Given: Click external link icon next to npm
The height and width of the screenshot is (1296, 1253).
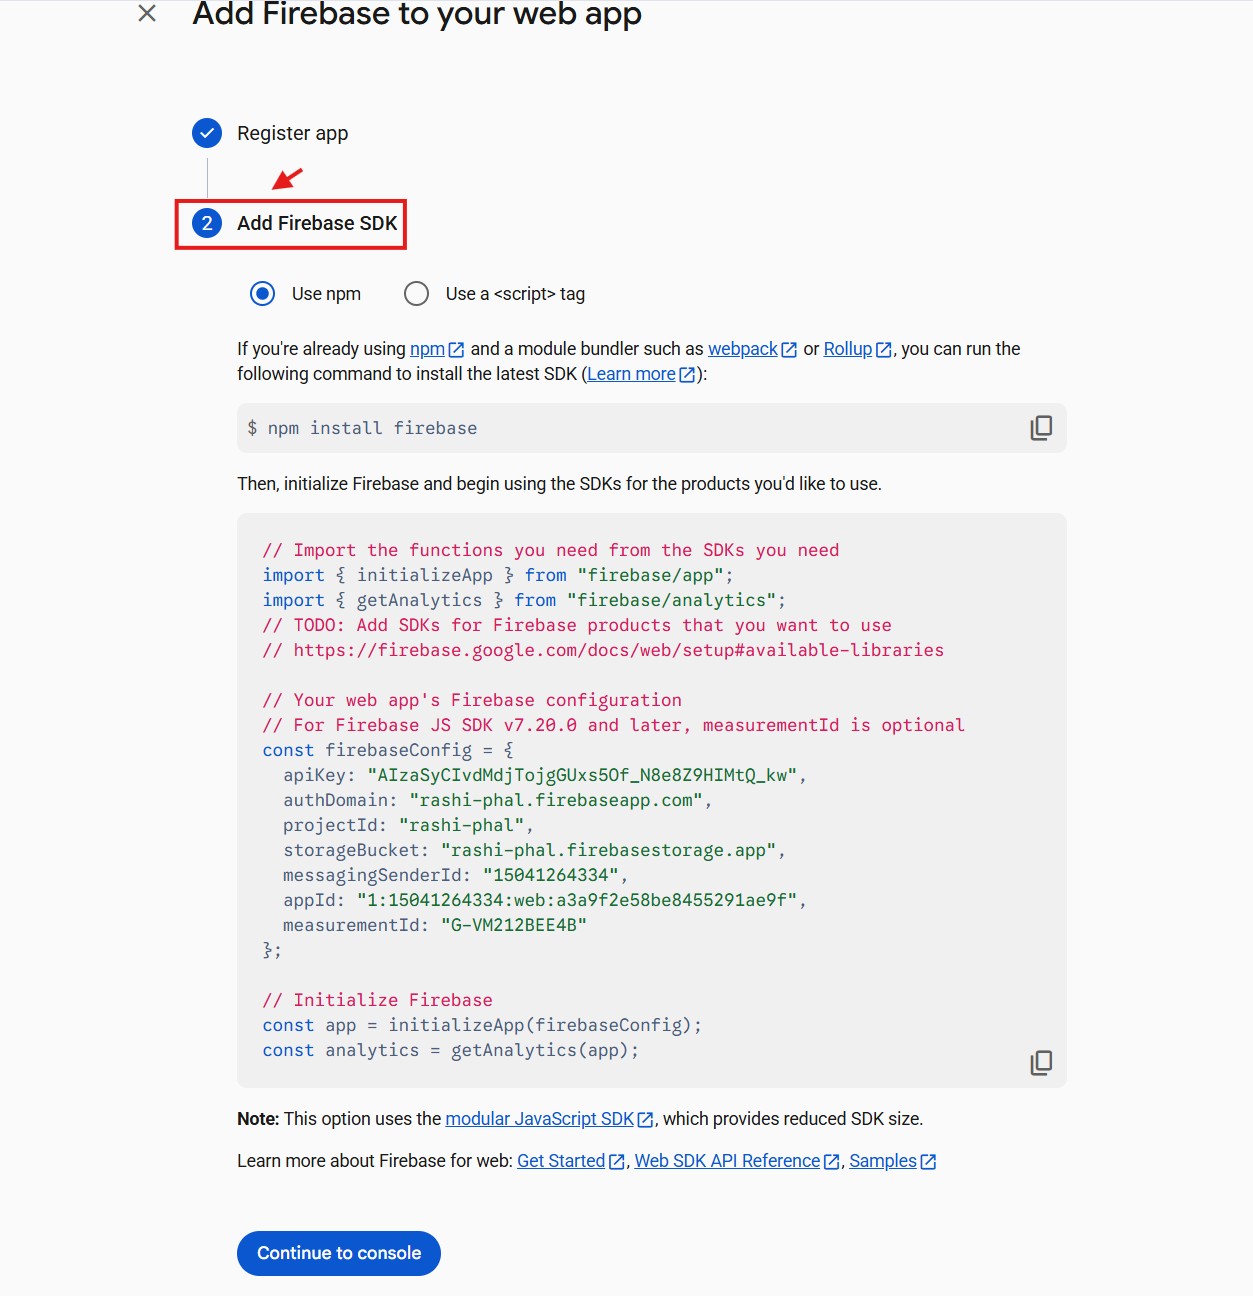Looking at the screenshot, I should click(x=457, y=350).
